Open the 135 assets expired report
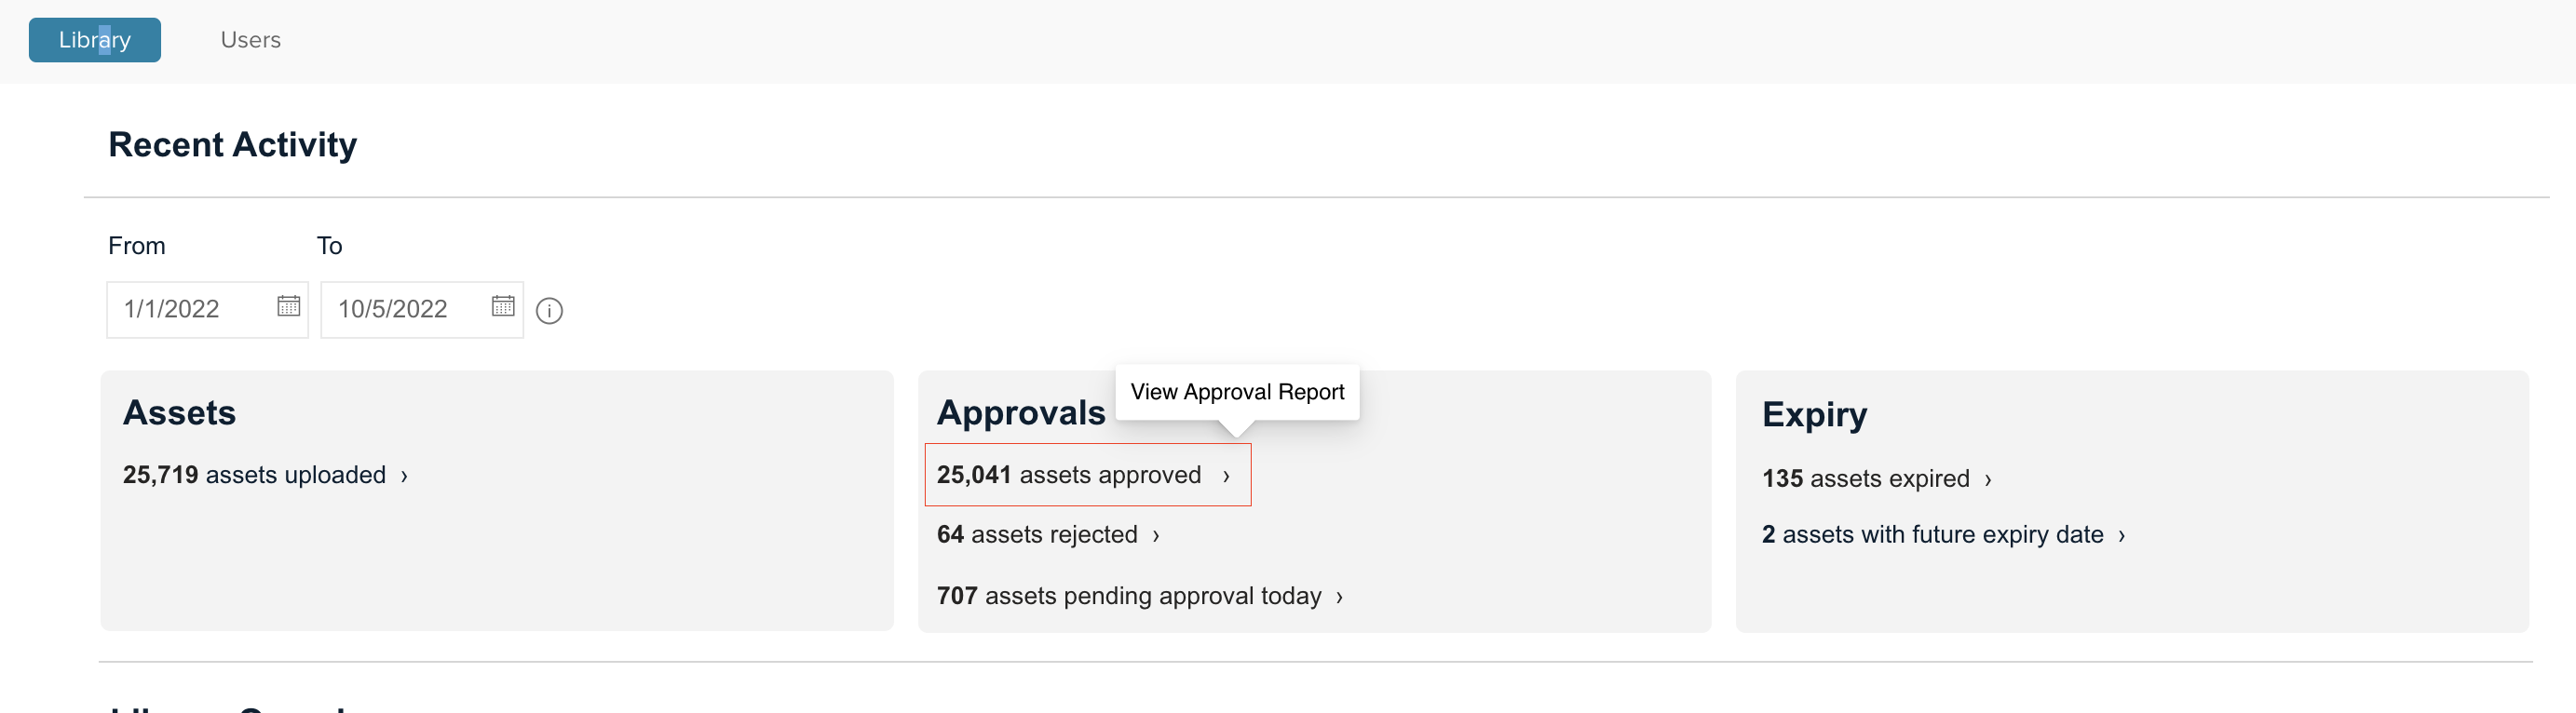Viewport: 2576px width, 713px height. point(1877,479)
